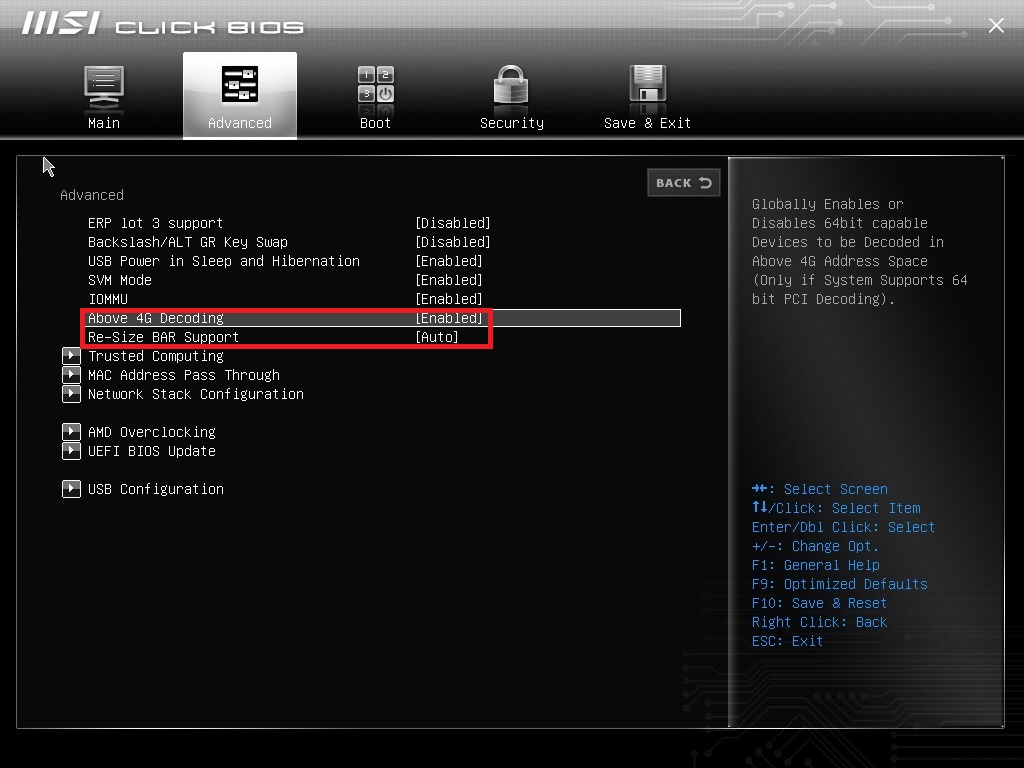
Task: Click arrow icon next to Network Stack Configuration
Action: tap(71, 394)
